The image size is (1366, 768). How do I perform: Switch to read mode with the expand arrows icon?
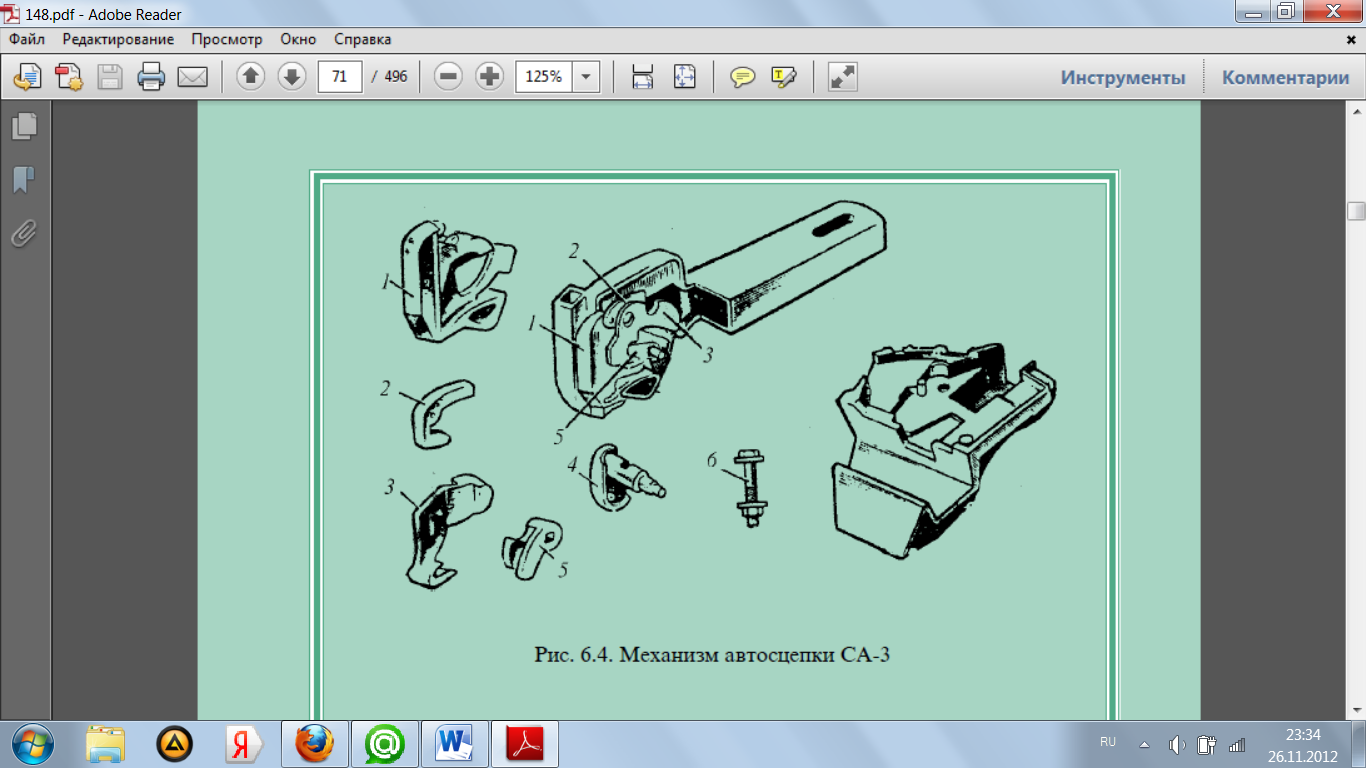coord(843,77)
